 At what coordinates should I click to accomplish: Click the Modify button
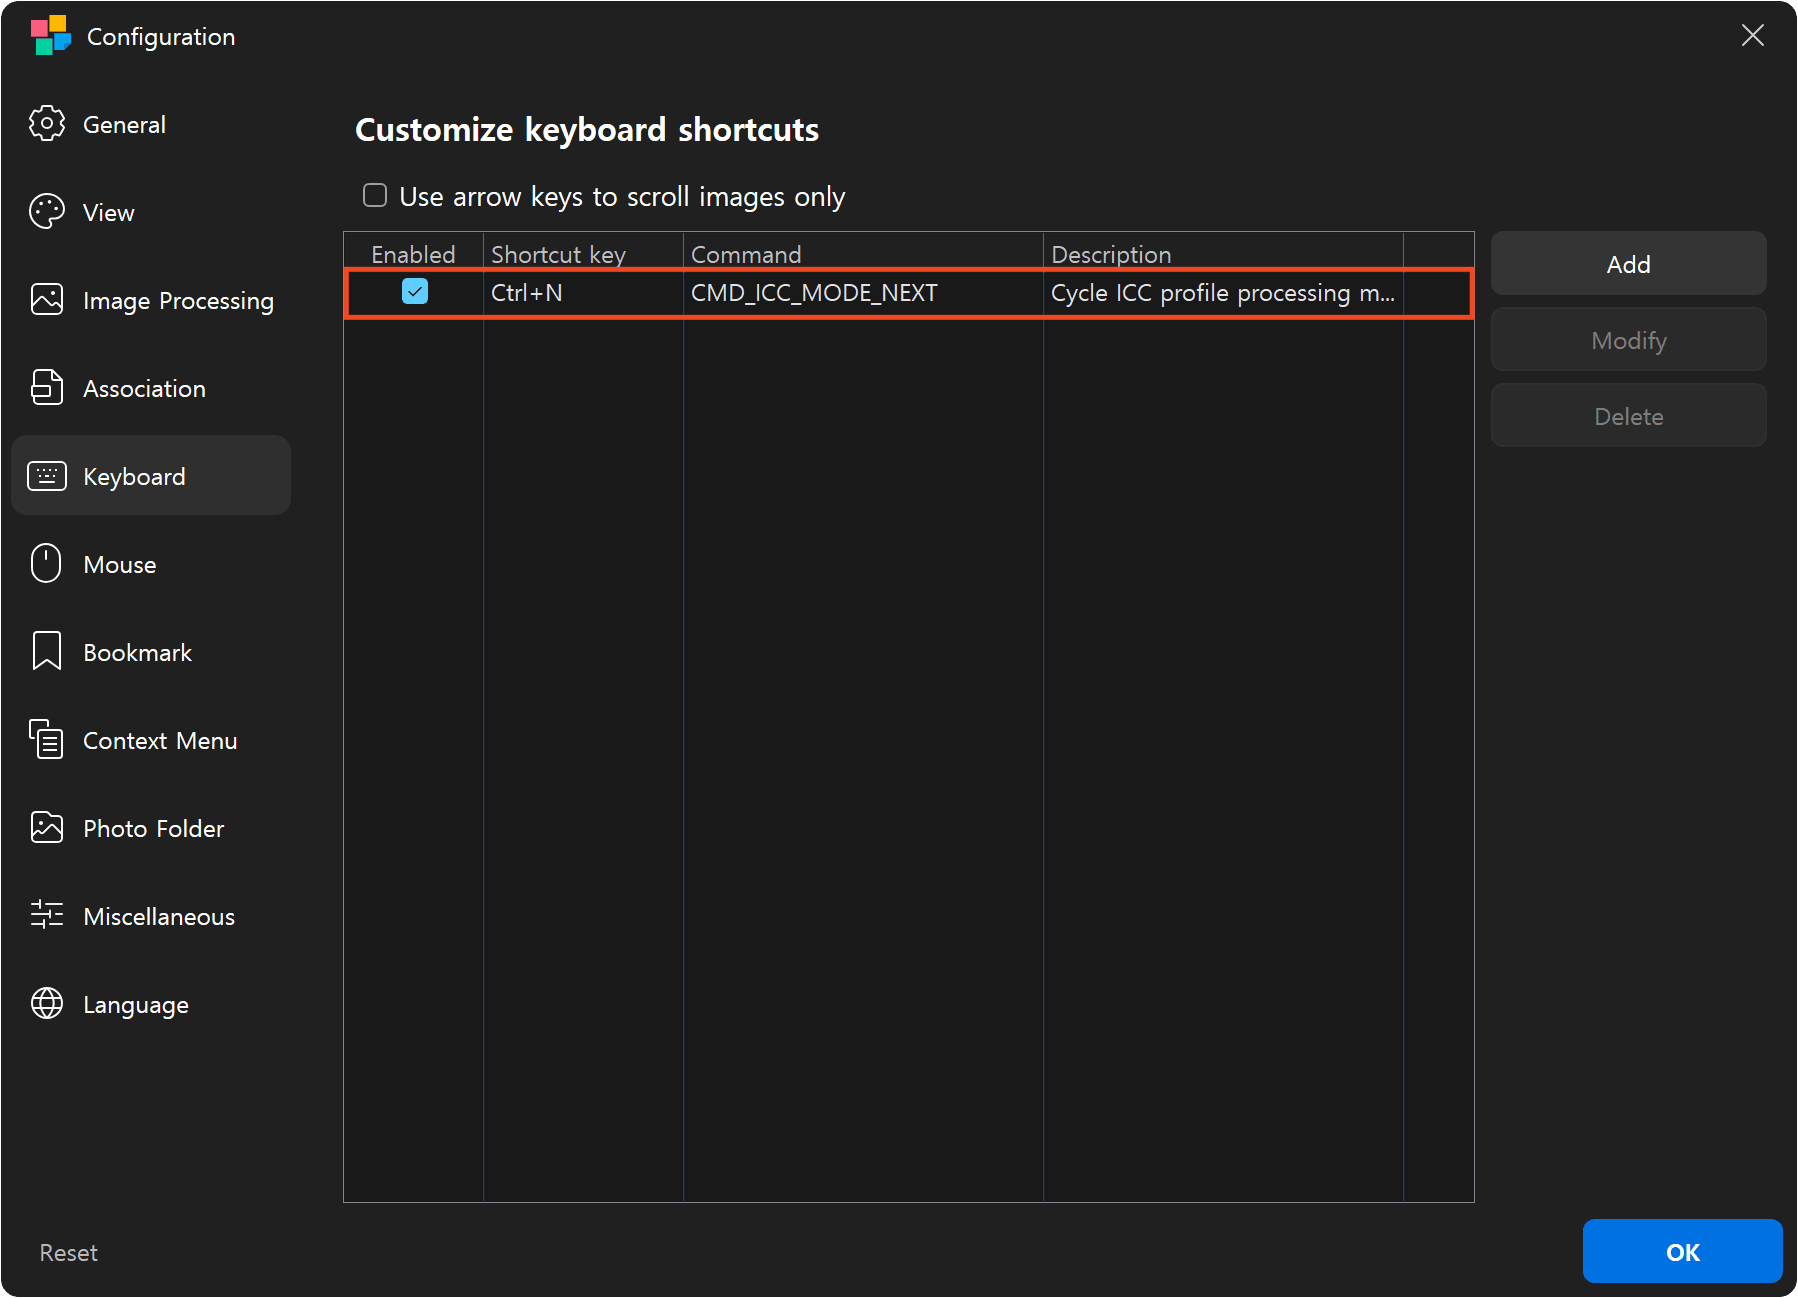coord(1628,340)
